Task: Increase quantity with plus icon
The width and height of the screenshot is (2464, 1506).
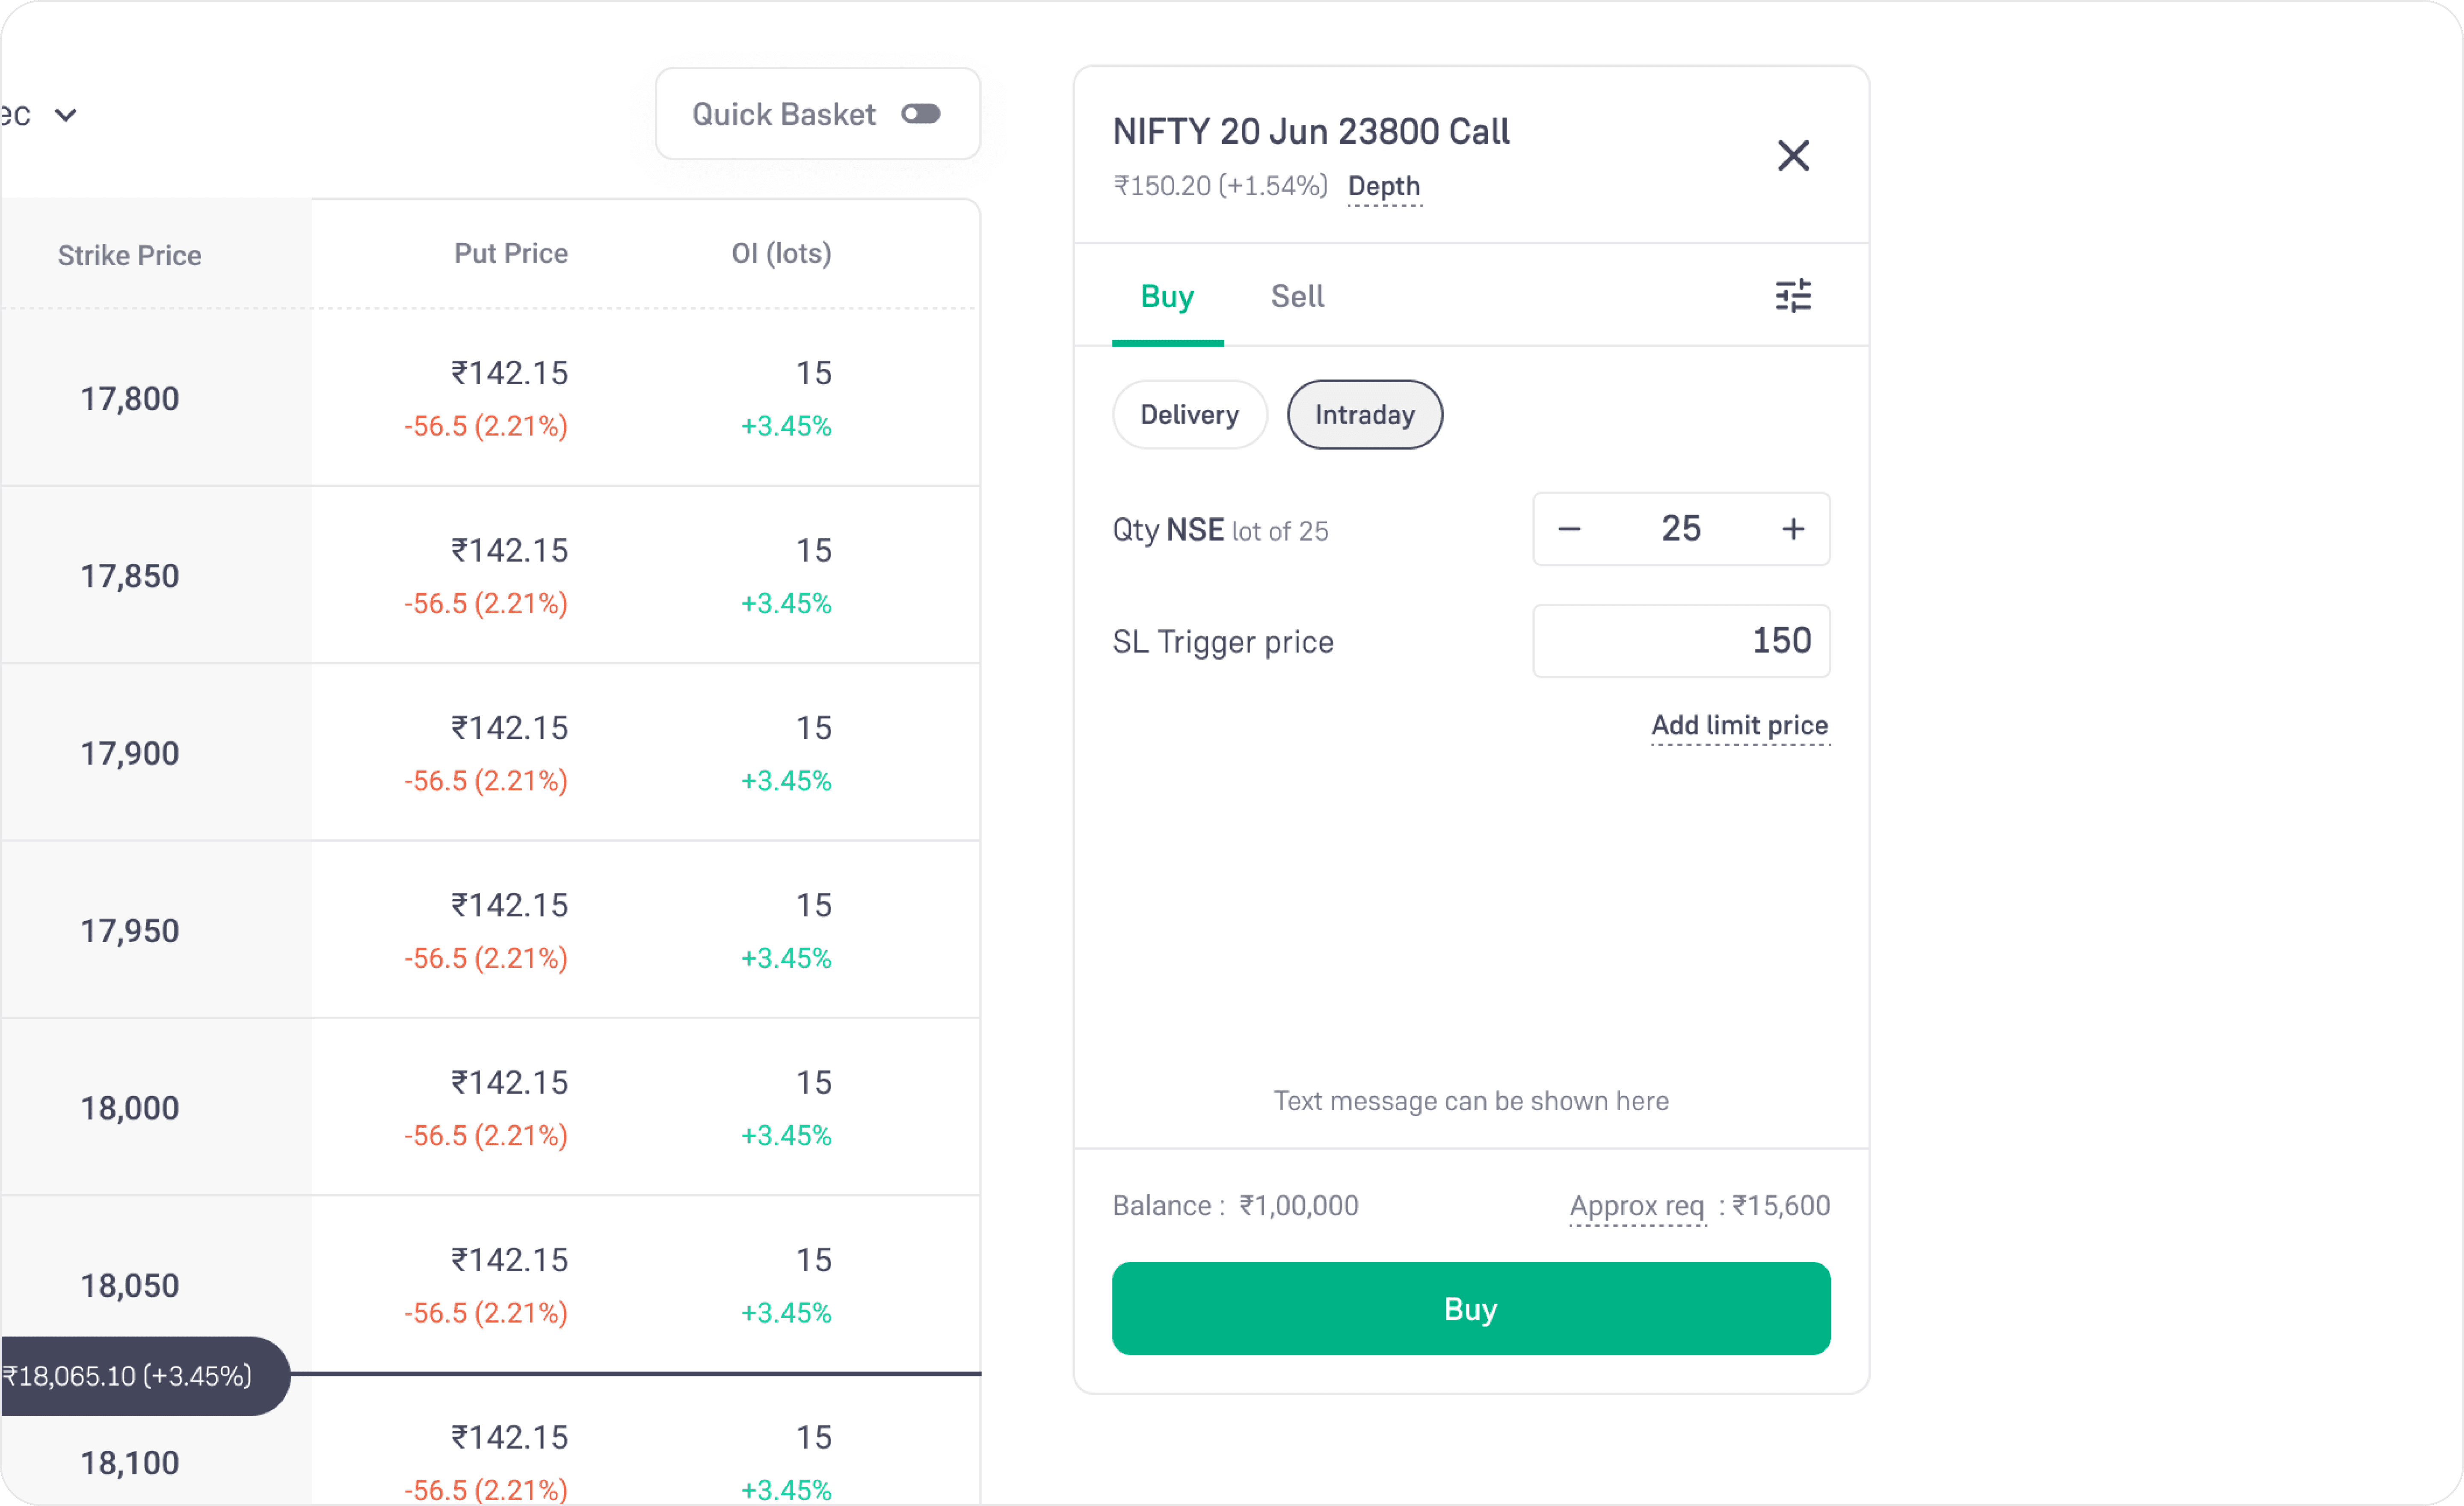Action: click(x=1793, y=529)
